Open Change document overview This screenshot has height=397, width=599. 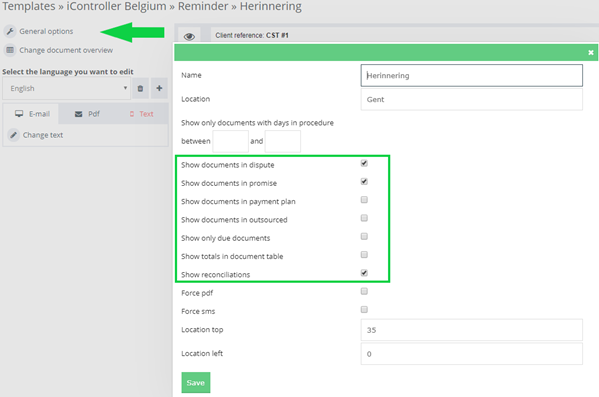[x=66, y=50]
